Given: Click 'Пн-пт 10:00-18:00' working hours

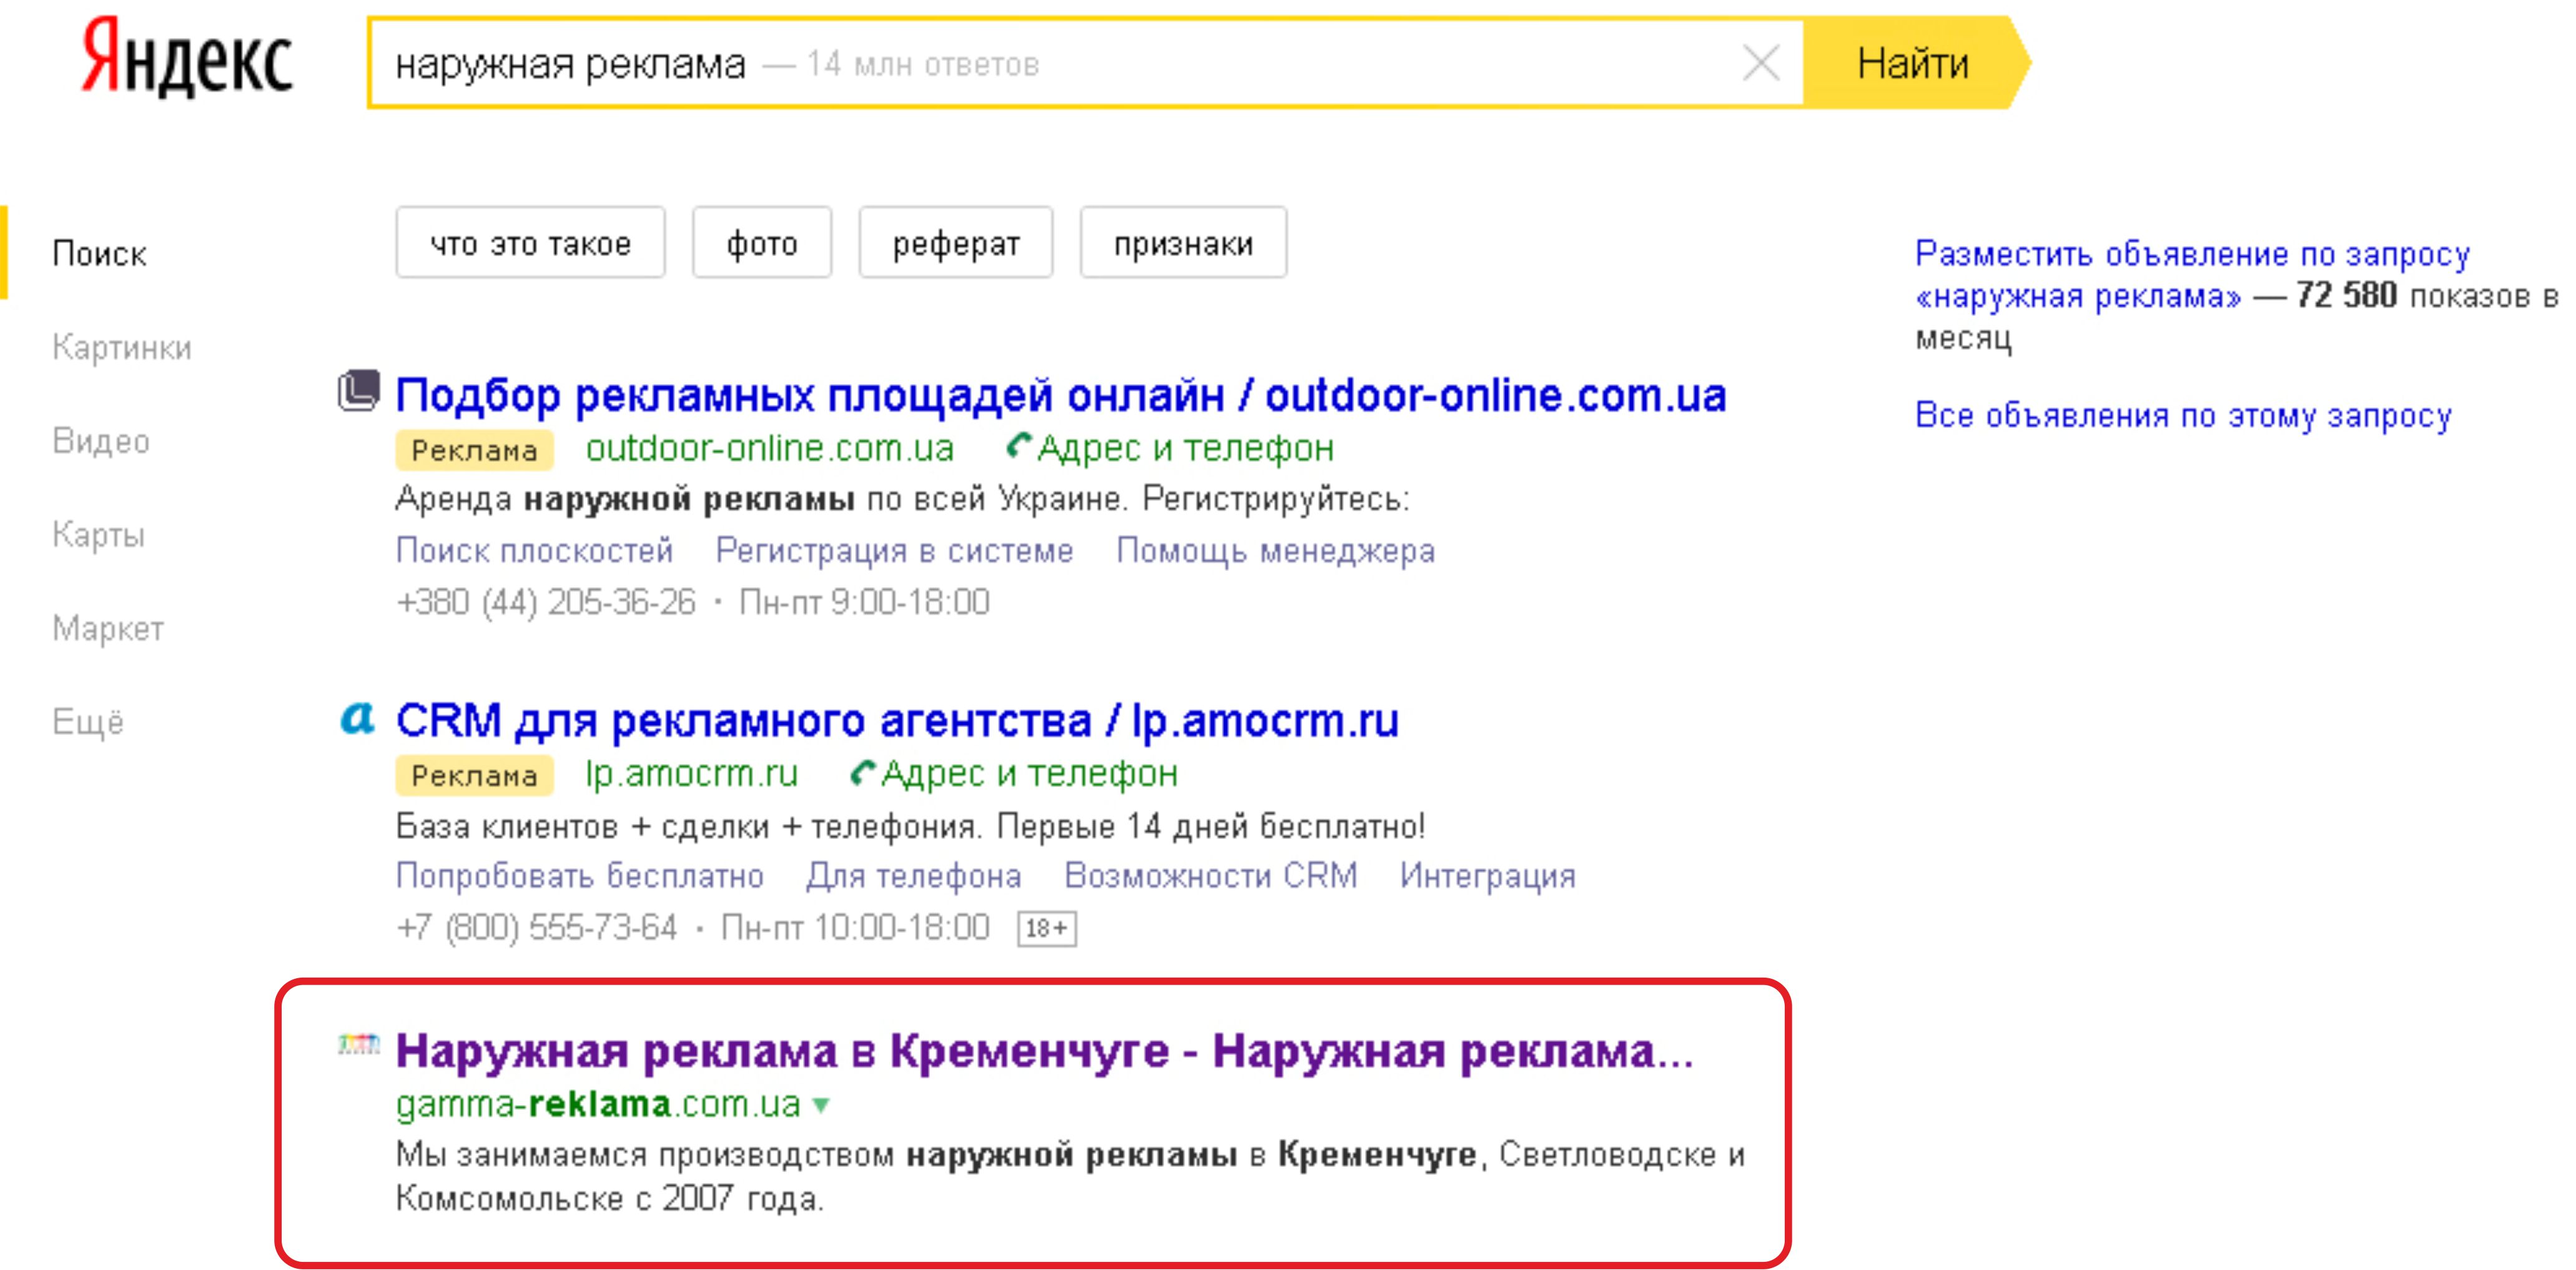Looking at the screenshot, I should 855,928.
